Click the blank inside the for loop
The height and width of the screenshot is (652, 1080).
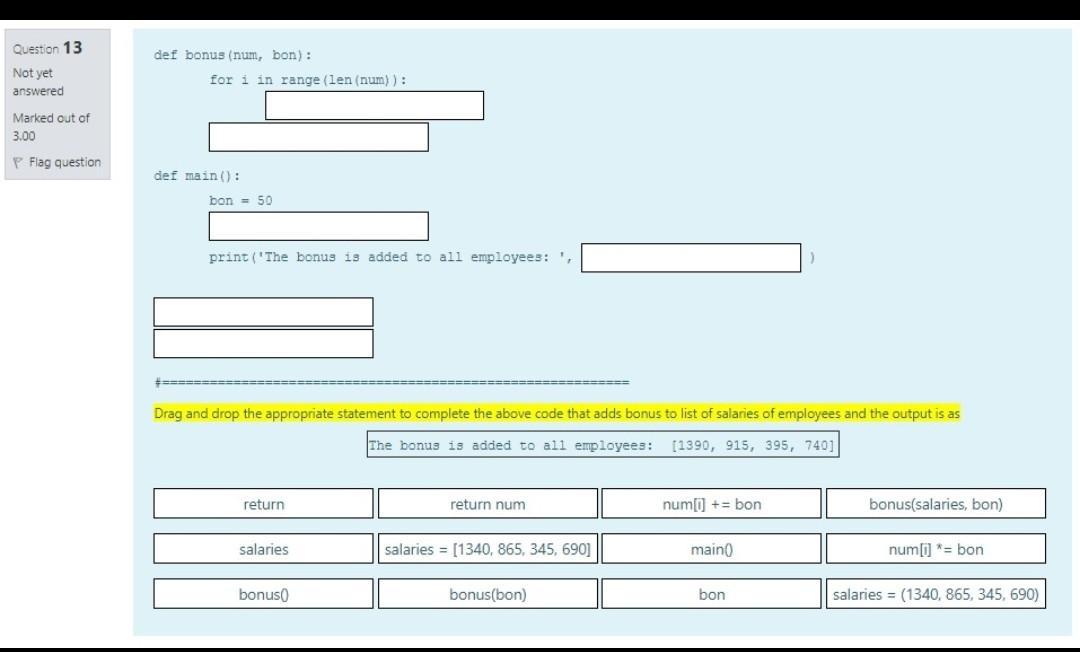coord(374,104)
